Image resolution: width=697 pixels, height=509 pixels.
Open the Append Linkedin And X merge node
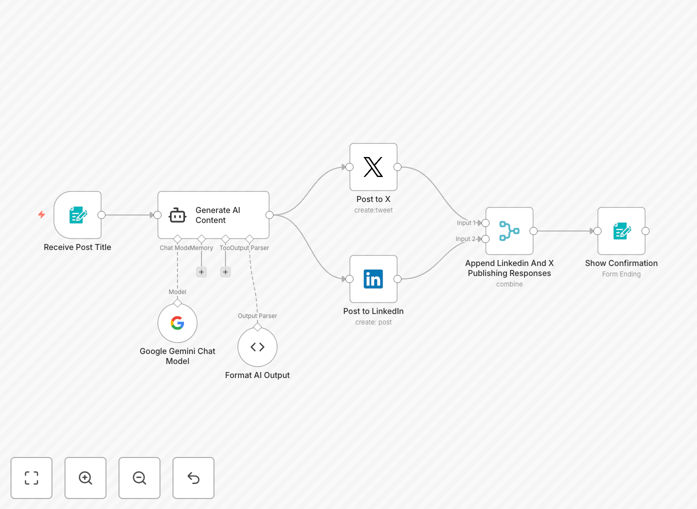509,231
